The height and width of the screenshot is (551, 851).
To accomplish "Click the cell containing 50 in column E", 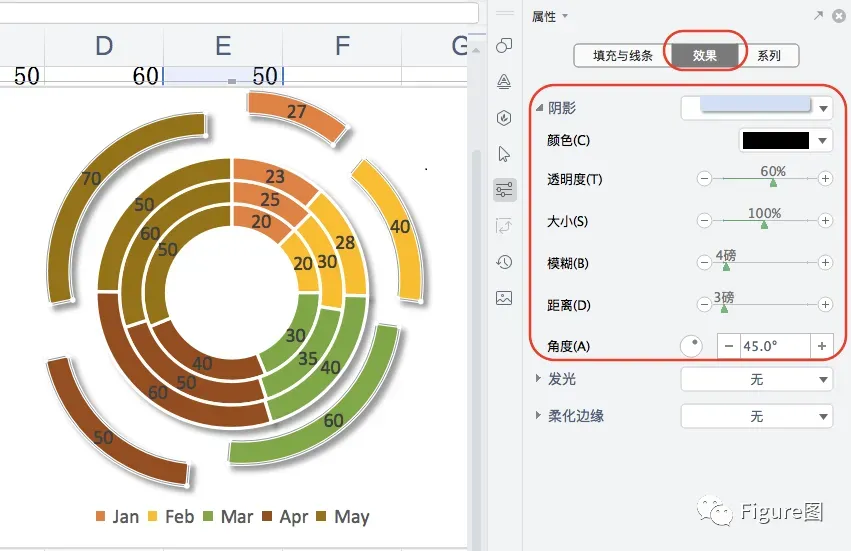I will point(223,76).
